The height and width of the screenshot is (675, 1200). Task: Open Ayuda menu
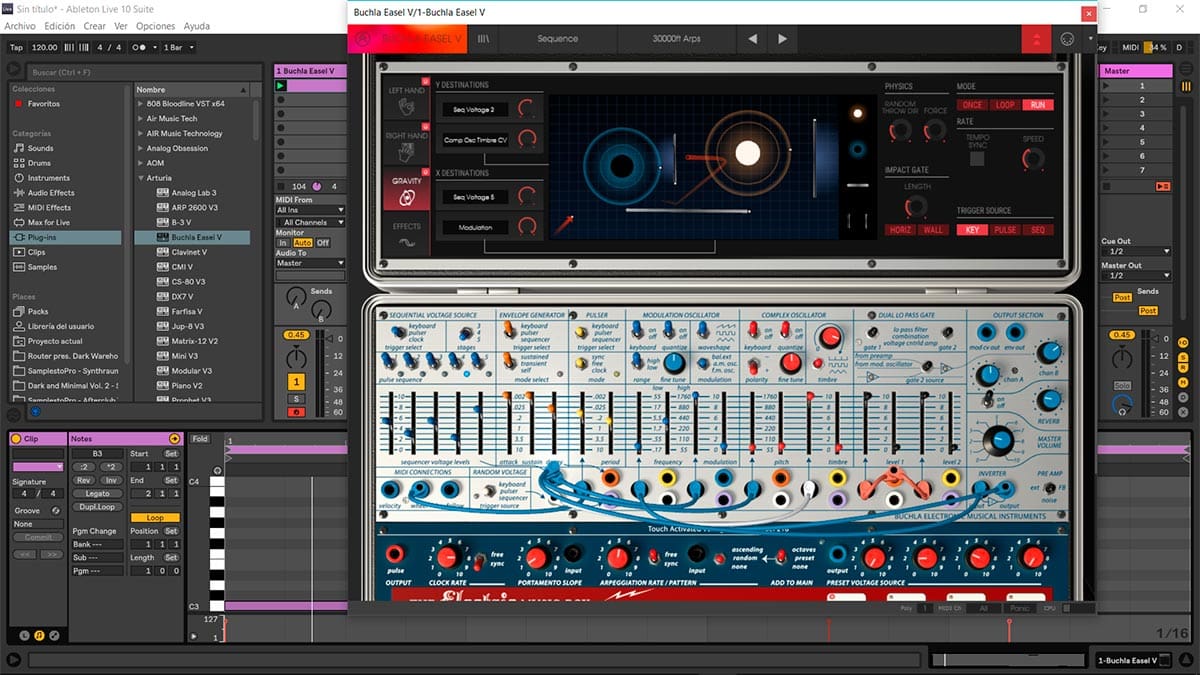click(x=197, y=26)
